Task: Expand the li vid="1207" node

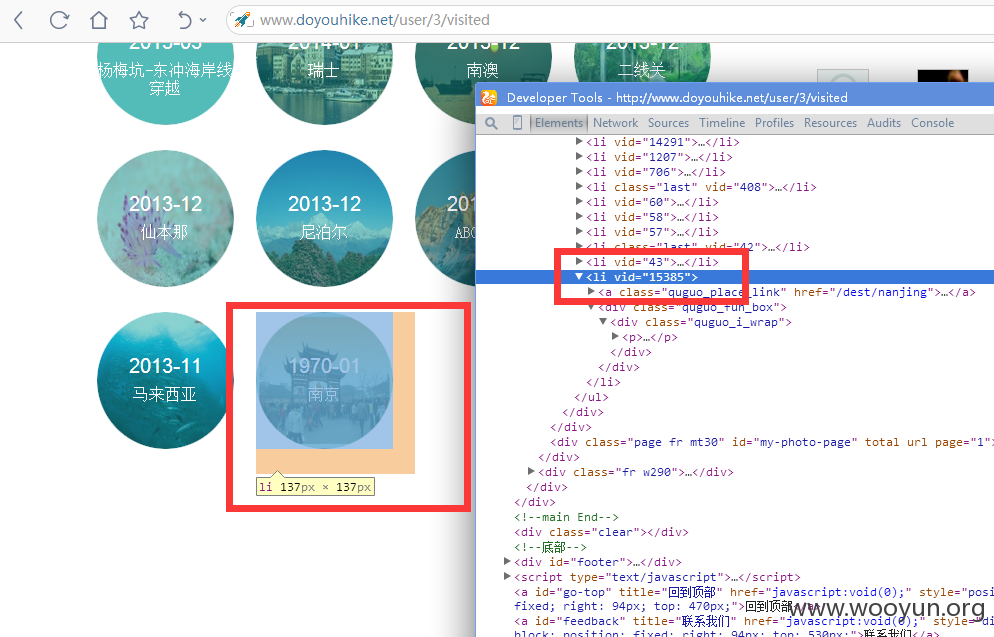Action: coord(579,157)
